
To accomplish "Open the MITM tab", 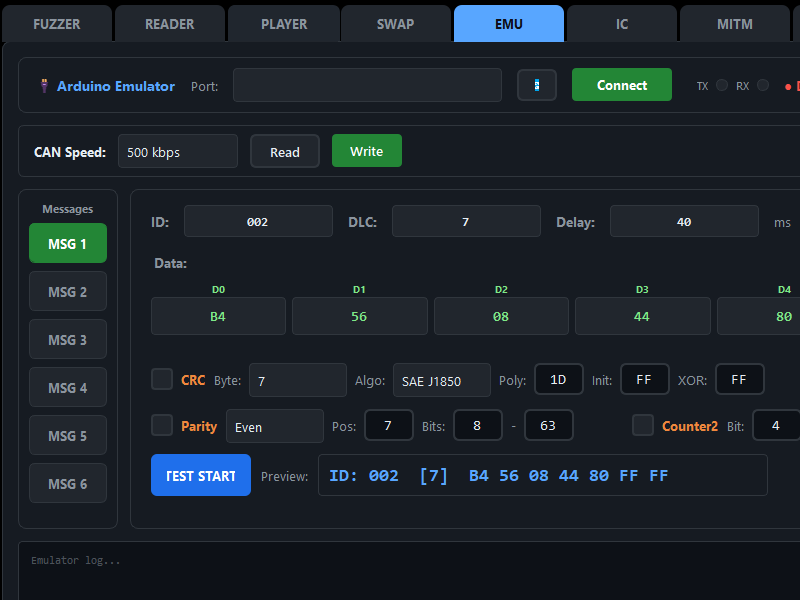I will (x=735, y=24).
